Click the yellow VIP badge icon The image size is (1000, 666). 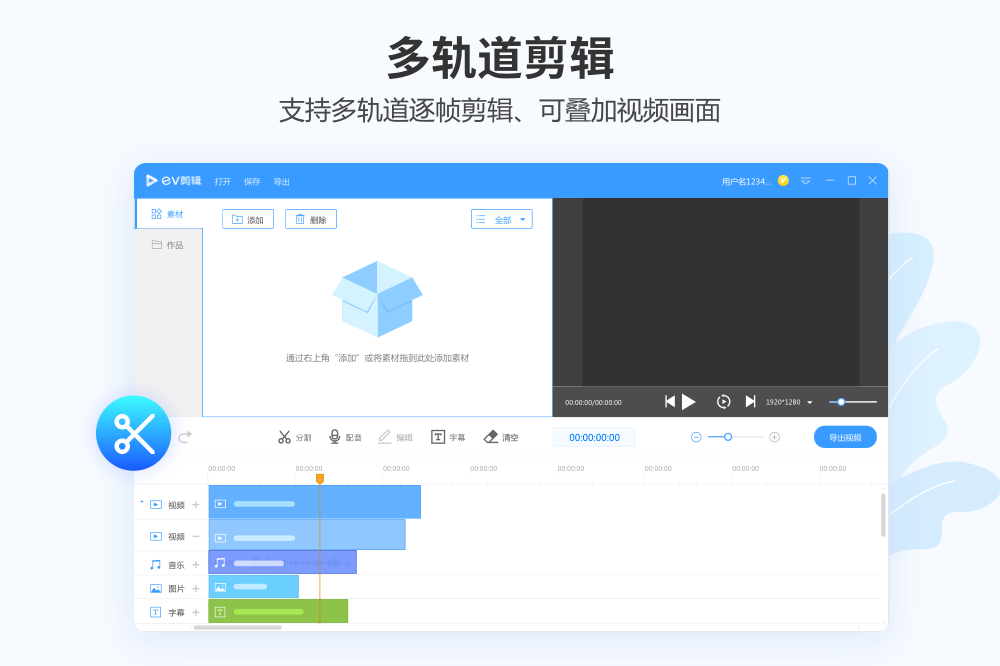[783, 181]
